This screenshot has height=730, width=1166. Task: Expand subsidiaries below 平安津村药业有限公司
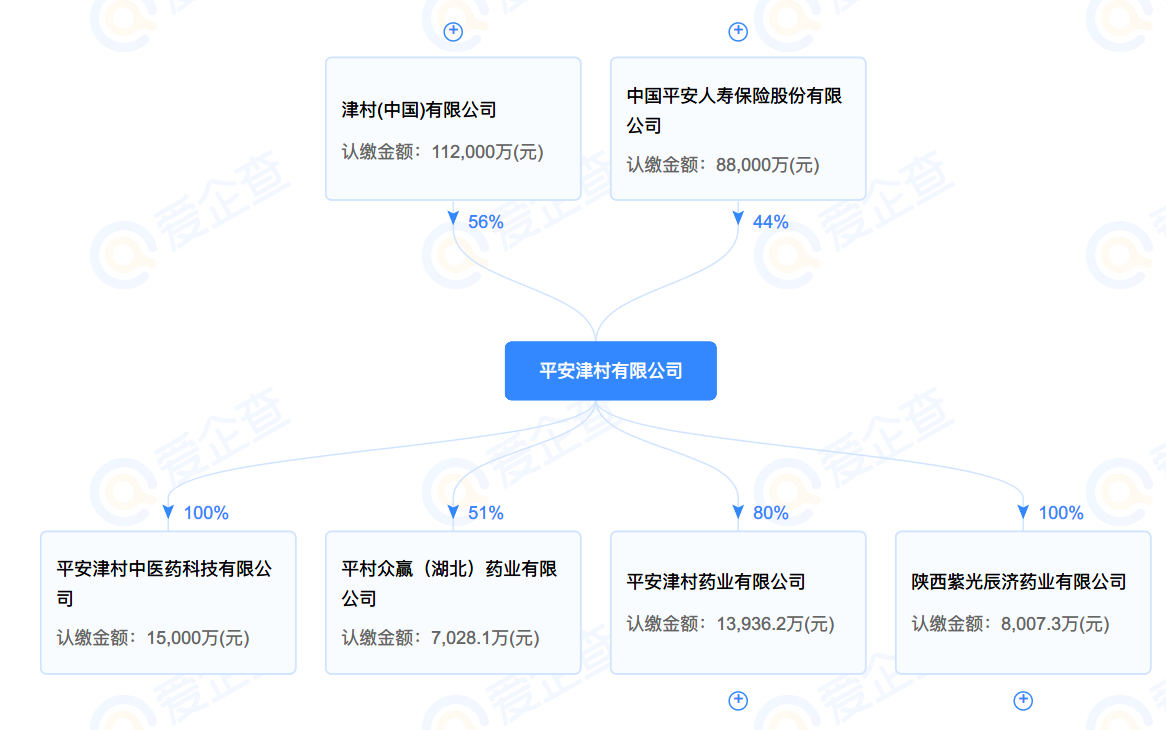[x=738, y=700]
